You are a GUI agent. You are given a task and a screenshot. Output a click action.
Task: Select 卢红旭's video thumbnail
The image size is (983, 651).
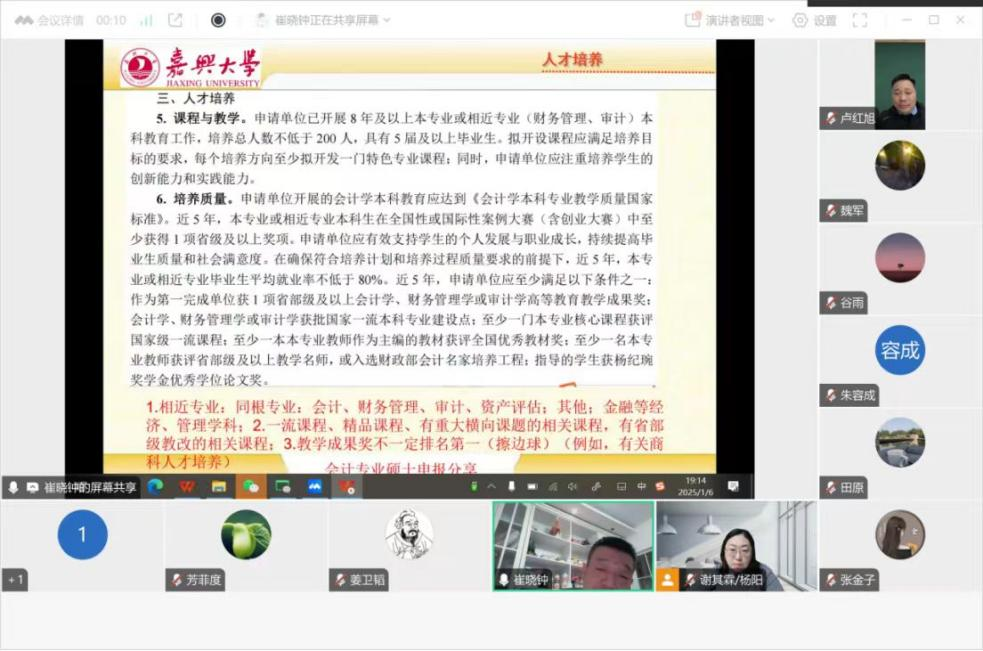[899, 86]
